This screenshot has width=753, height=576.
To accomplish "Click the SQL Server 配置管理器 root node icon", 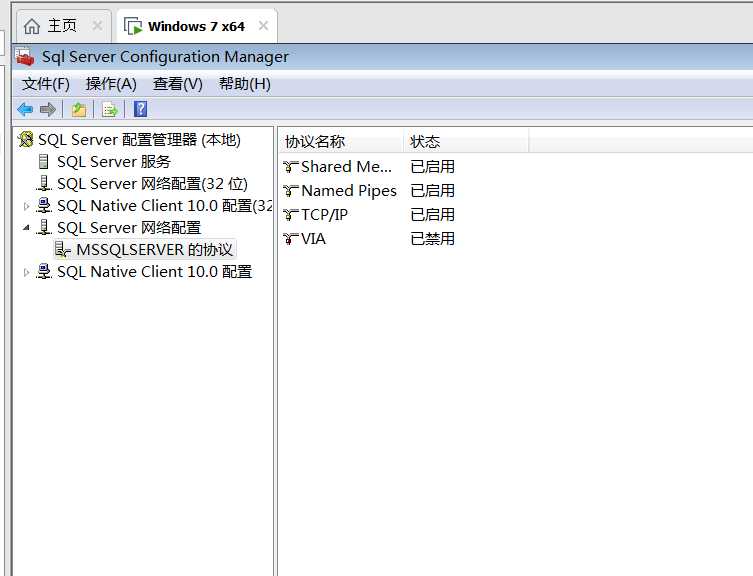I will click(26, 140).
